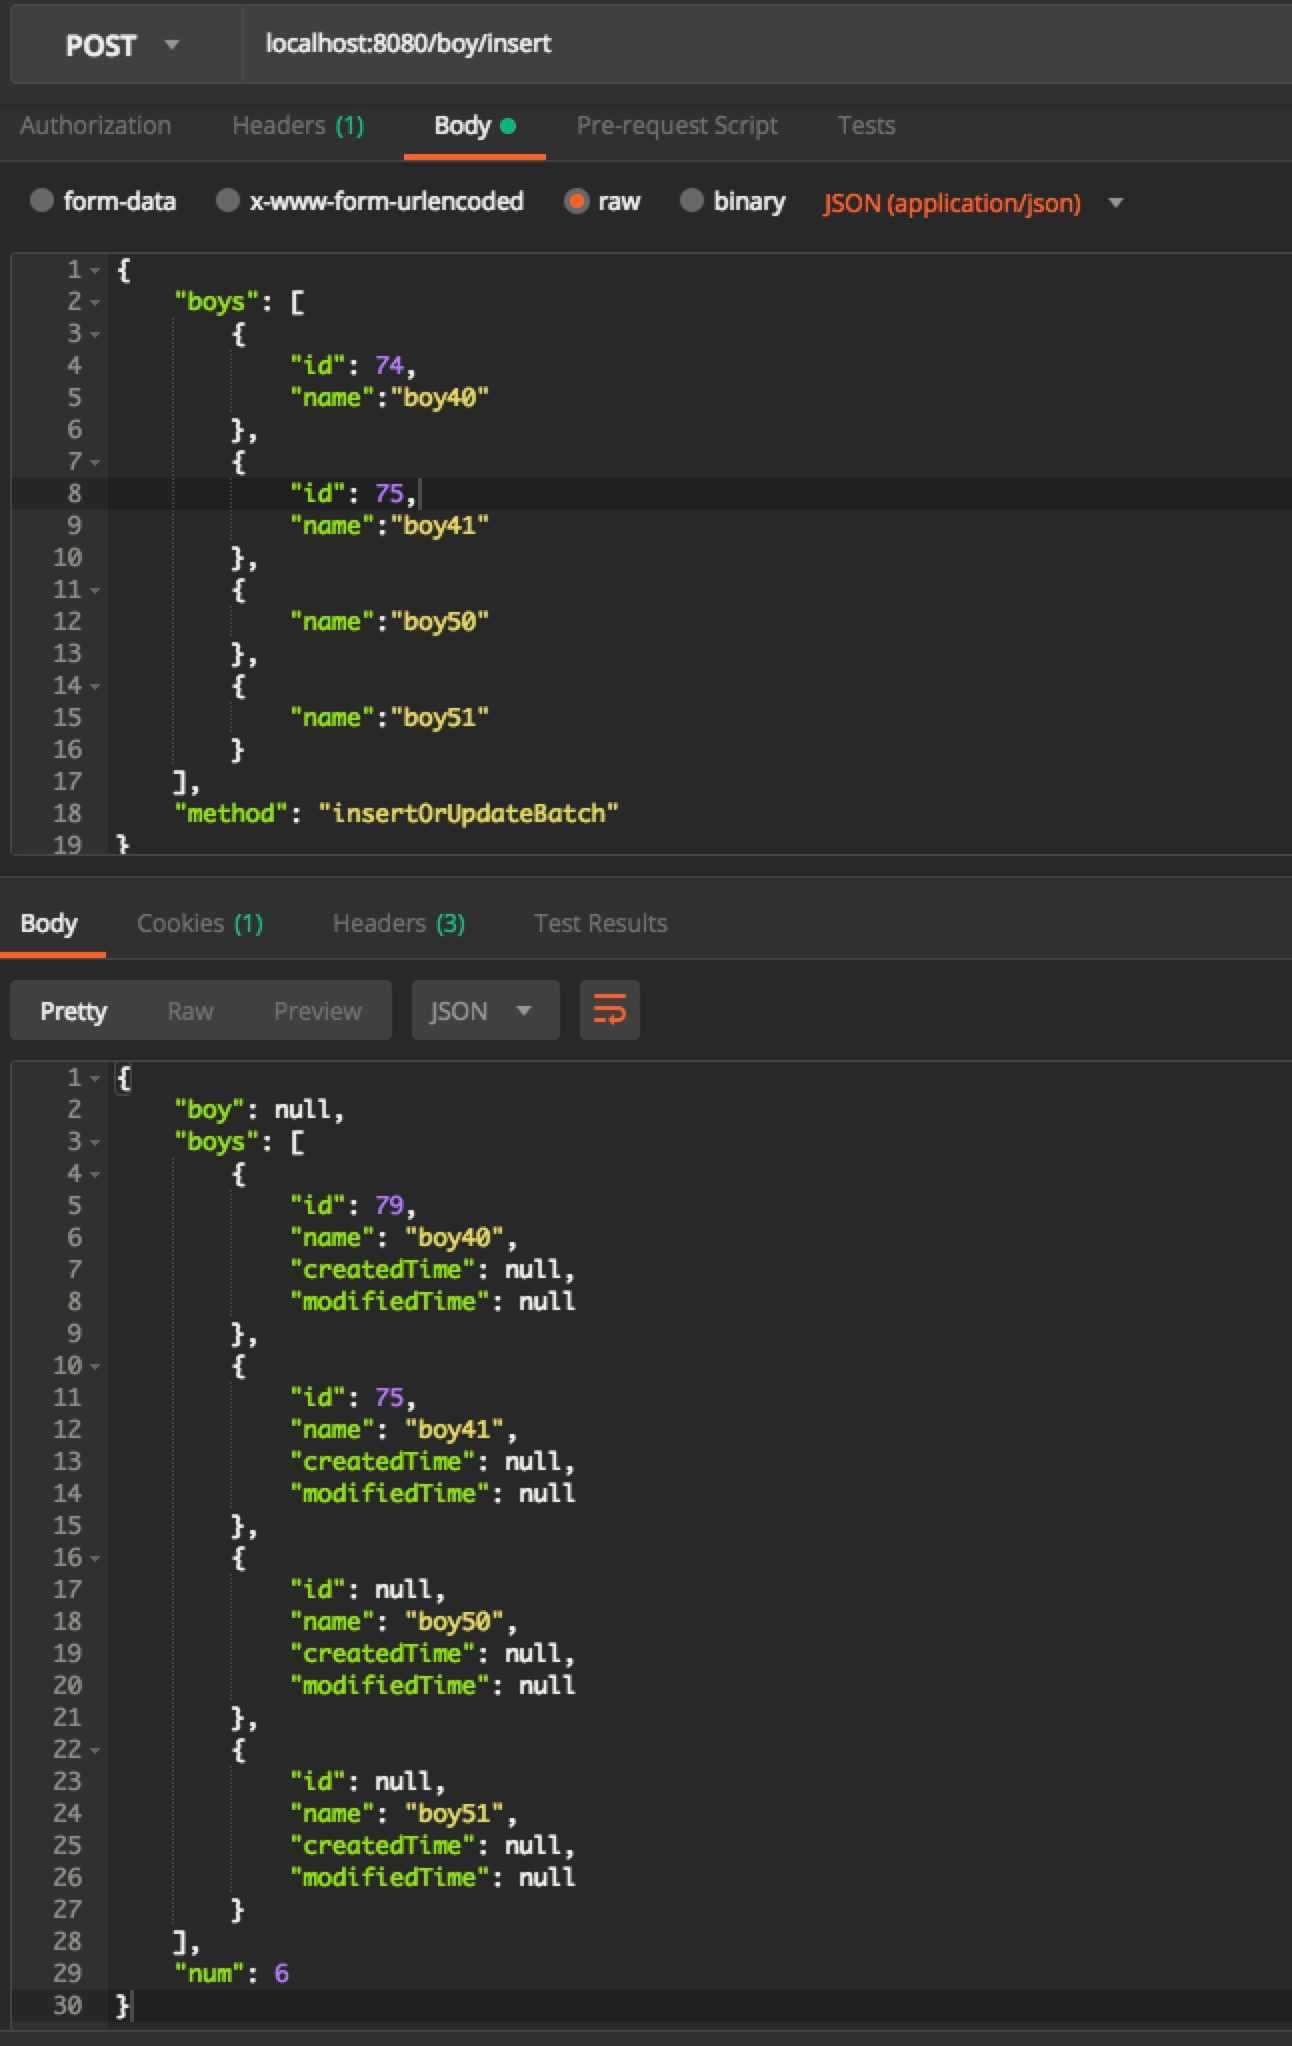The width and height of the screenshot is (1292, 2046).
Task: Open the Pre-request Script tab
Action: (x=677, y=126)
